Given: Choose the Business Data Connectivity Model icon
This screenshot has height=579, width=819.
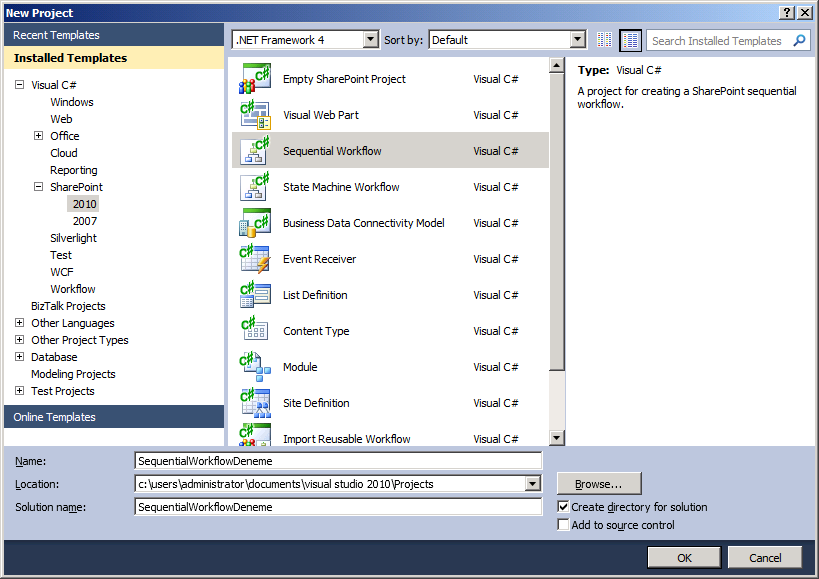Looking at the screenshot, I should click(x=254, y=223).
